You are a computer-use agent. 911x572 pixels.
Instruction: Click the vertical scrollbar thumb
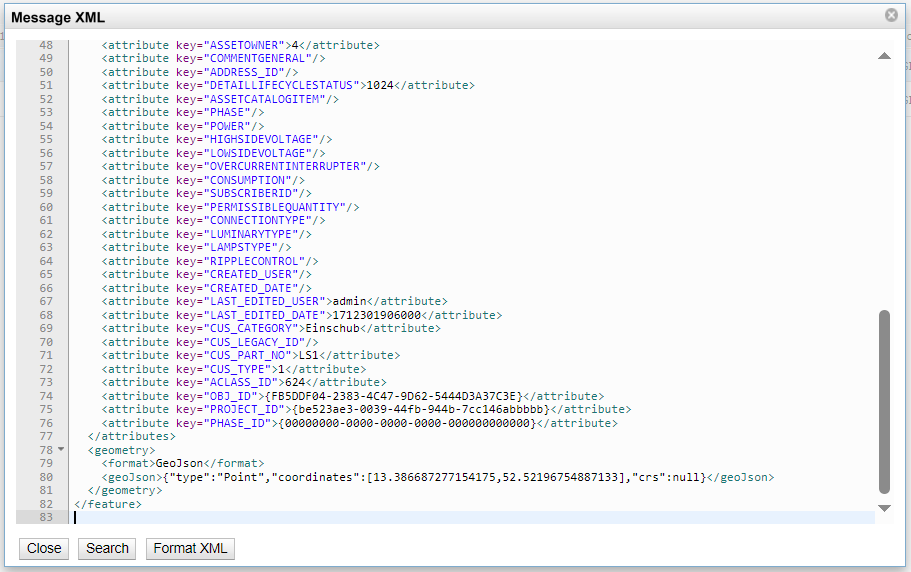coord(884,402)
